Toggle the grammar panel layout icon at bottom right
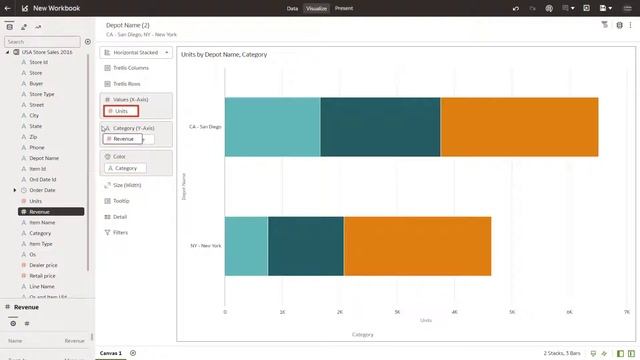Image resolution: width=640 pixels, height=360 pixels. (631, 353)
